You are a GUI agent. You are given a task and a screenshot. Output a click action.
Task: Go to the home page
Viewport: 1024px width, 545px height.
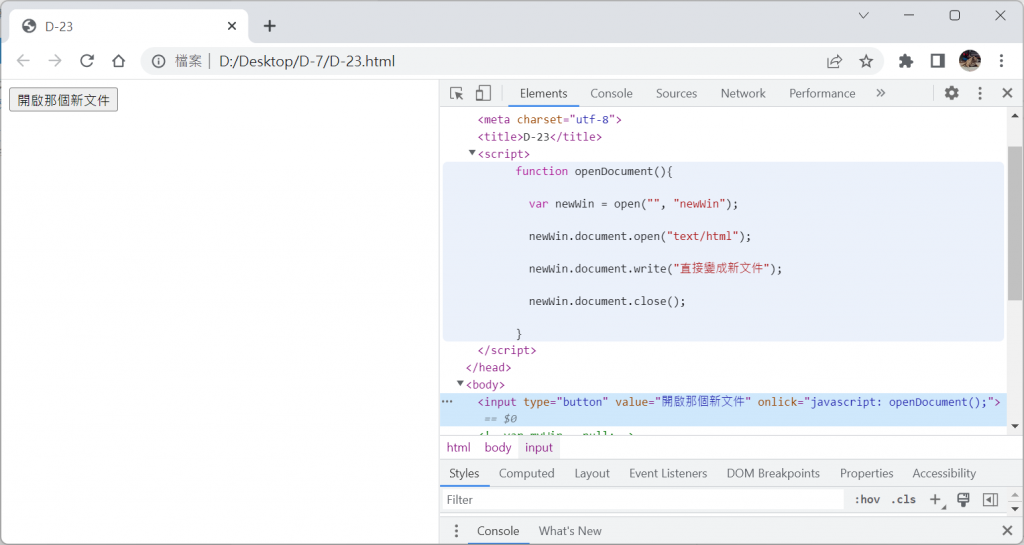[x=118, y=61]
